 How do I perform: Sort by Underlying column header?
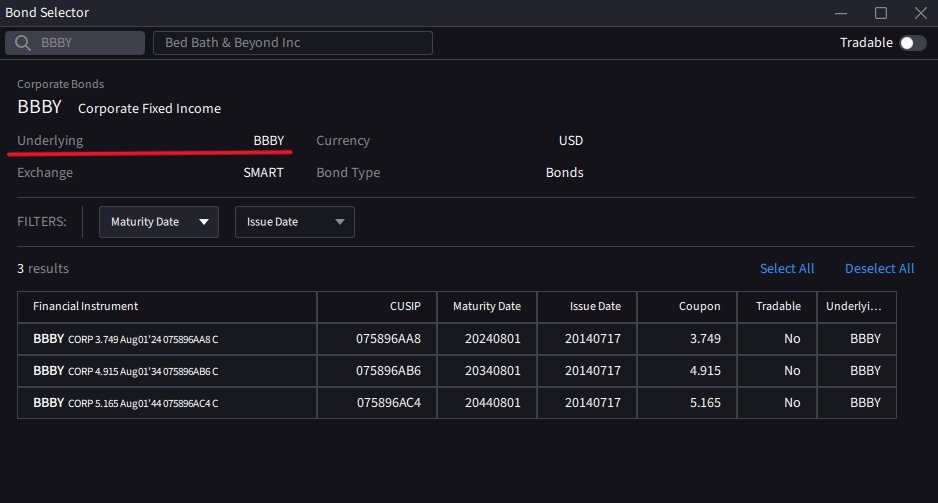coord(857,307)
